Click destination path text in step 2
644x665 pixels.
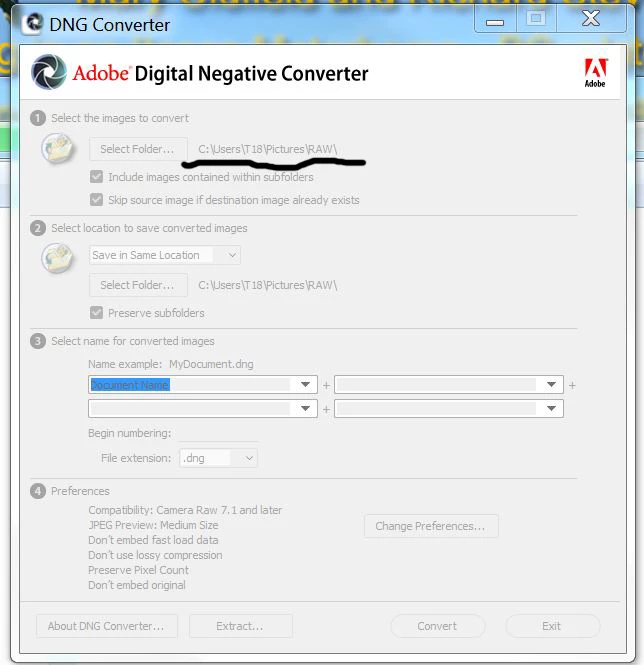[x=267, y=285]
